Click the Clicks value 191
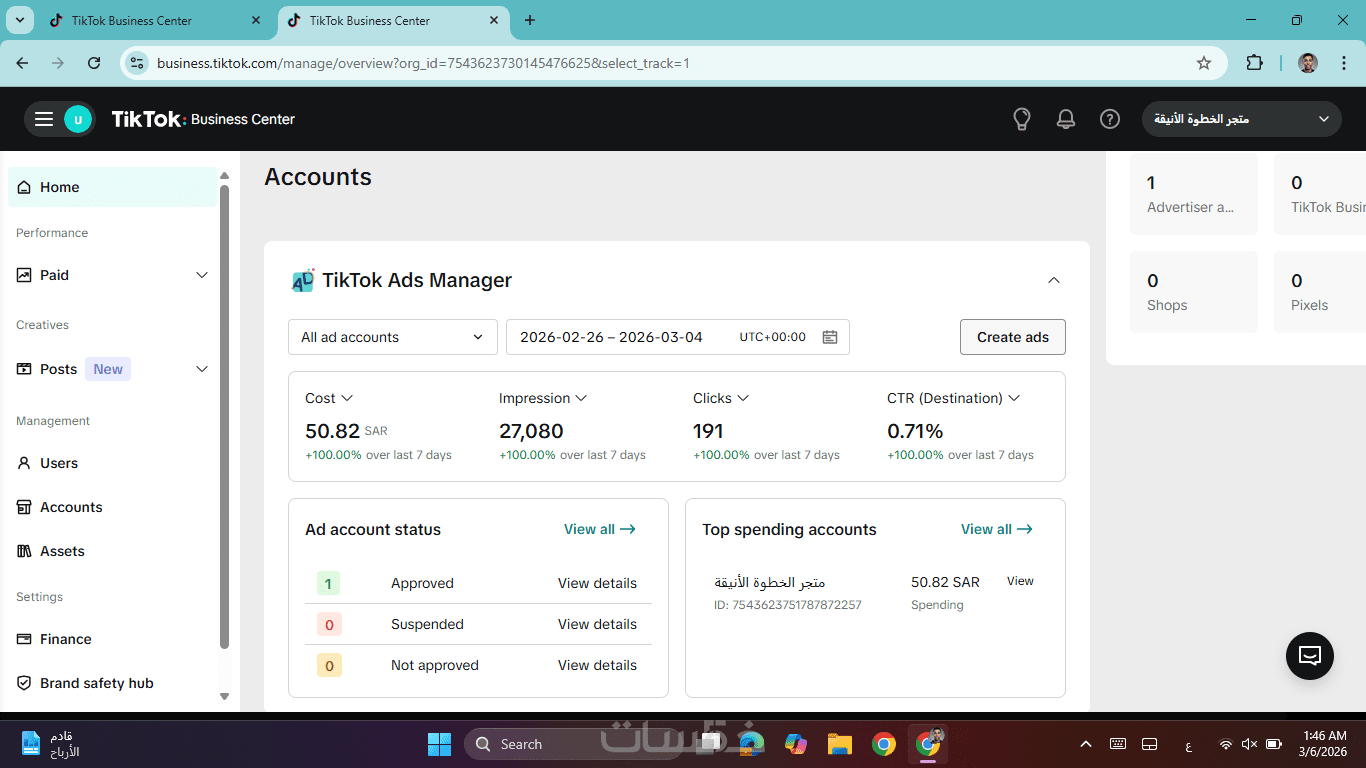The image size is (1366, 768). pos(708,431)
